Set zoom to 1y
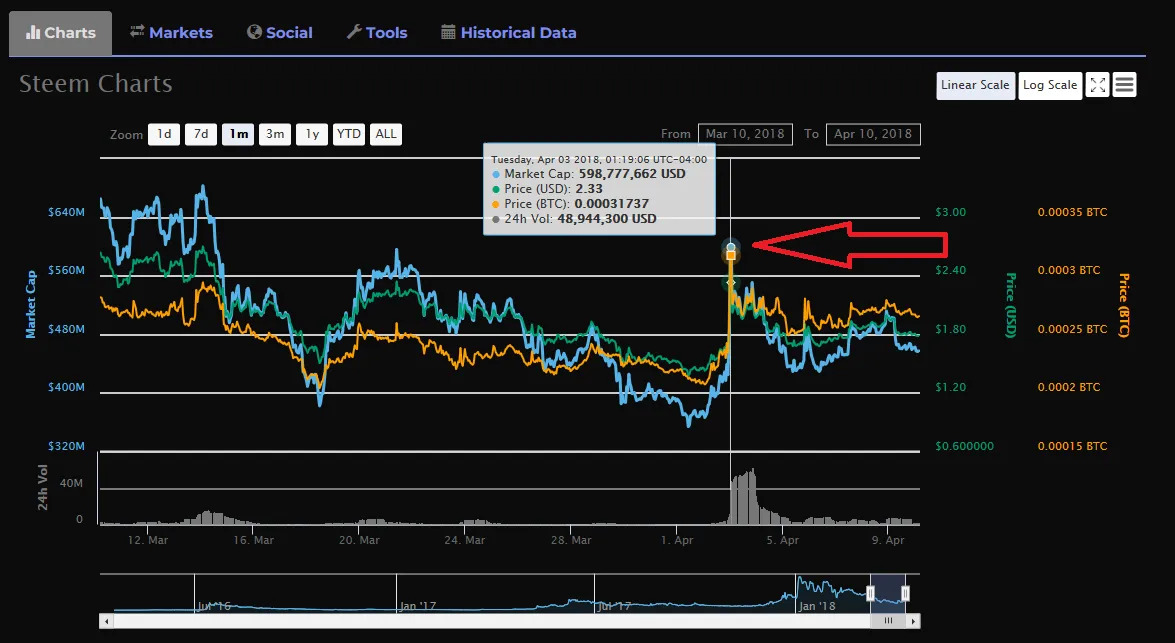Image resolution: width=1175 pixels, height=643 pixels. click(x=312, y=134)
